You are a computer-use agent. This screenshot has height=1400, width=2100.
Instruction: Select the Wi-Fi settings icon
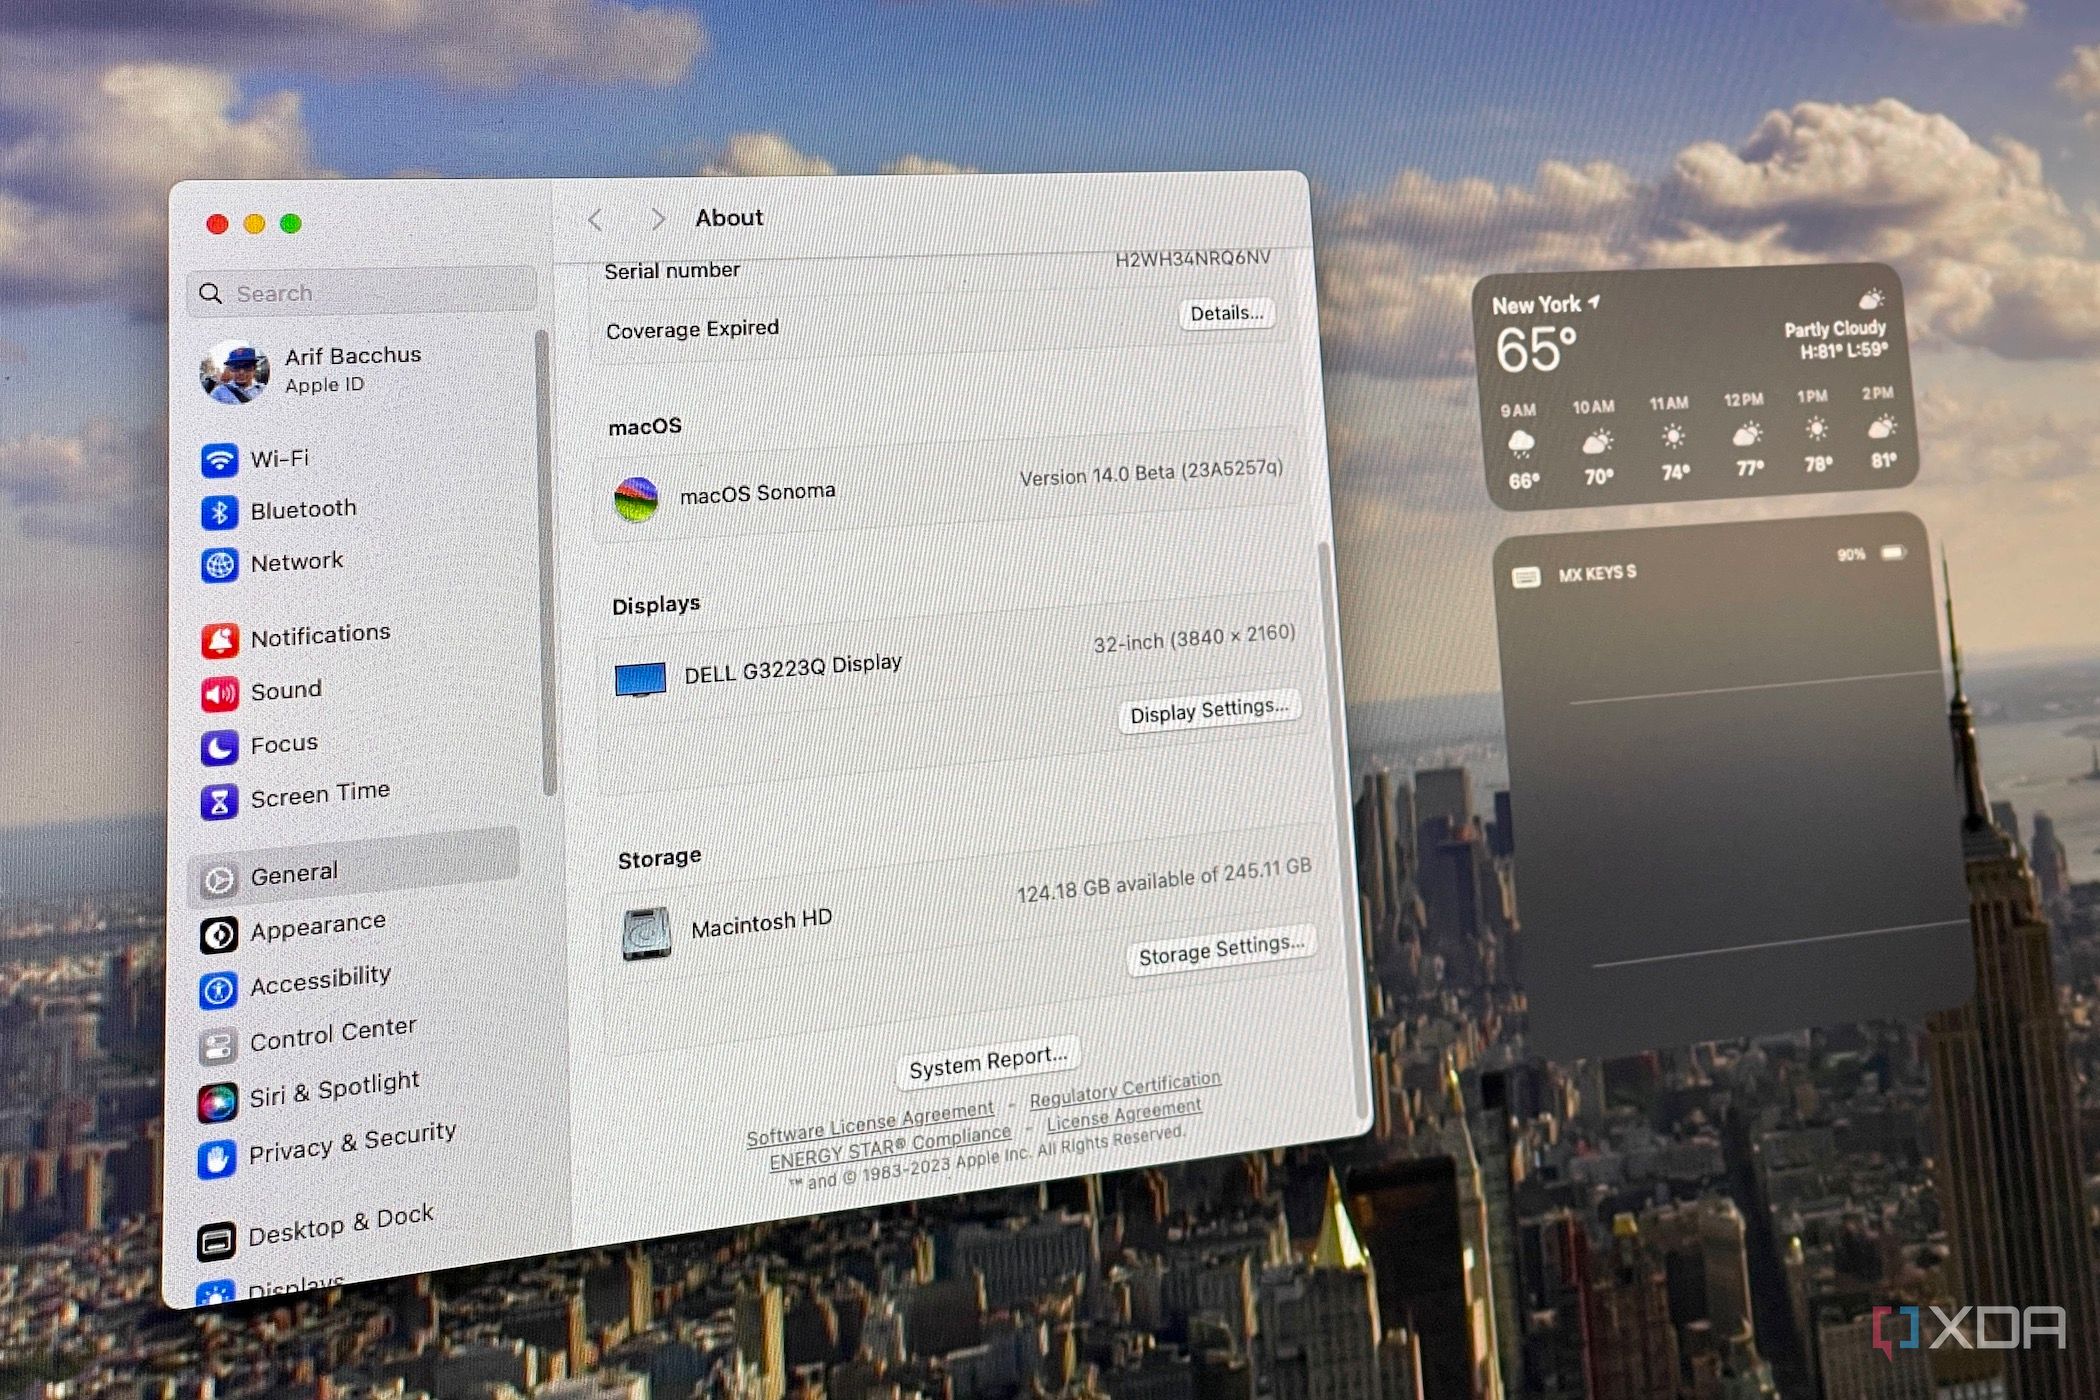coord(220,459)
